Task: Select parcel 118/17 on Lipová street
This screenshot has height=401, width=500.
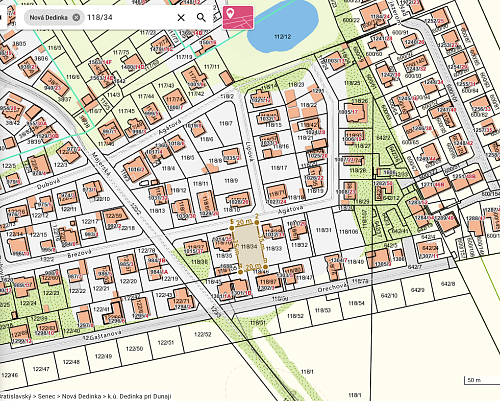Action: tap(279, 168)
